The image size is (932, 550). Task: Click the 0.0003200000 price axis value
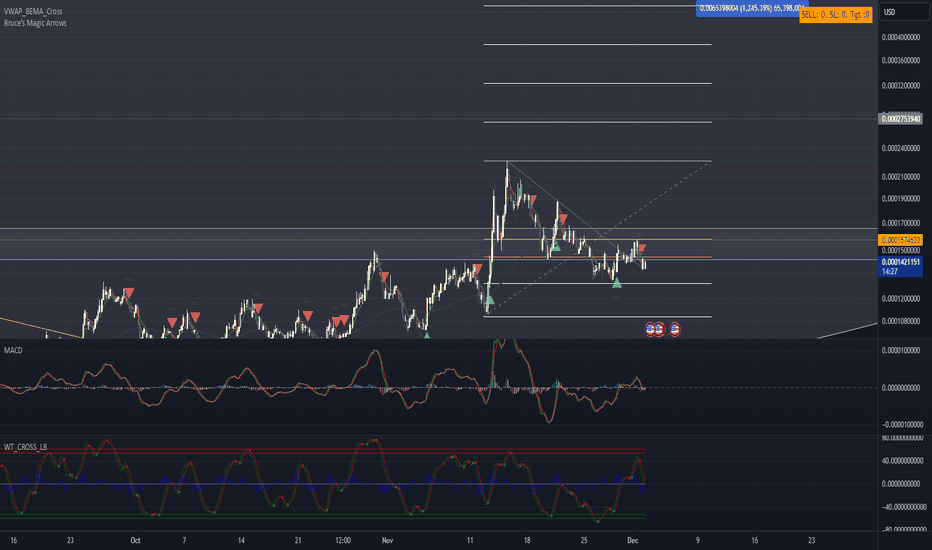point(901,85)
